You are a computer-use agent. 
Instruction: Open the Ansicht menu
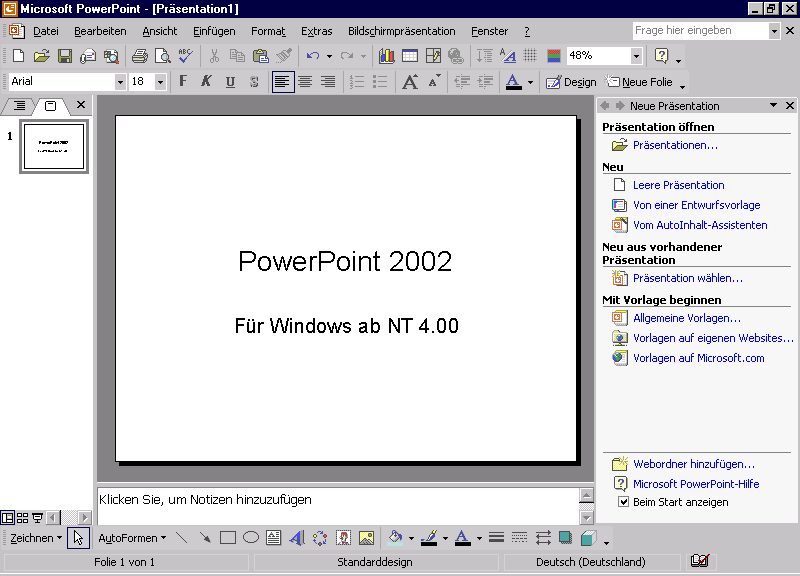click(x=160, y=31)
